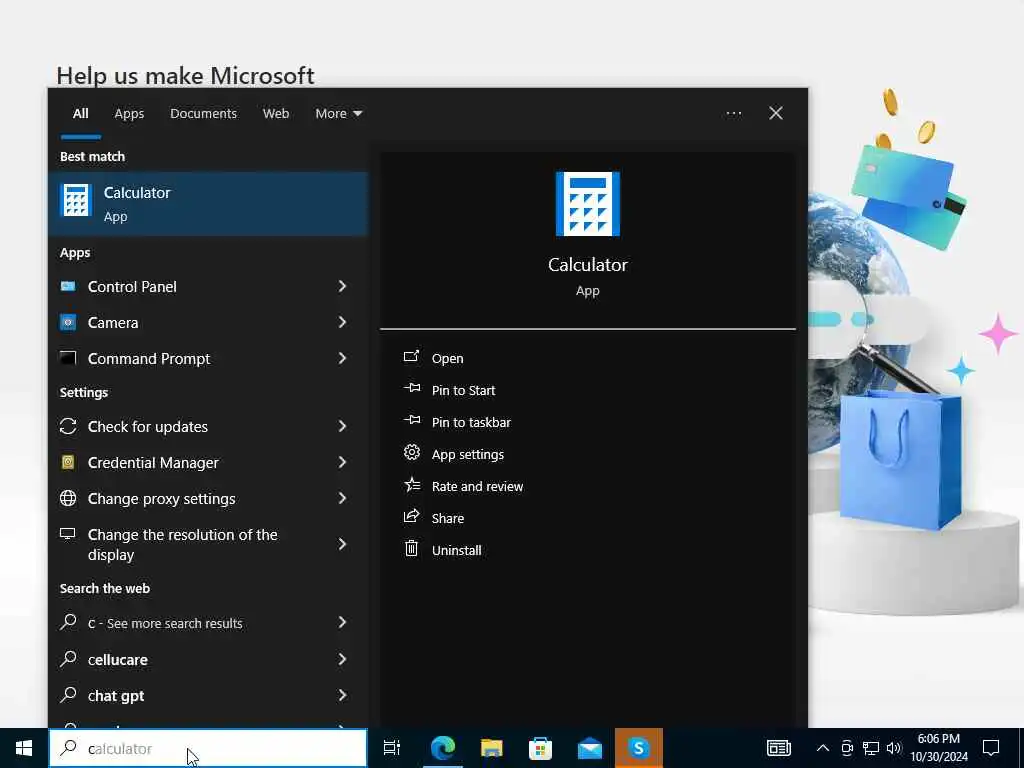Image resolution: width=1024 pixels, height=768 pixels.
Task: Expand Control Panel result details
Action: 342,286
